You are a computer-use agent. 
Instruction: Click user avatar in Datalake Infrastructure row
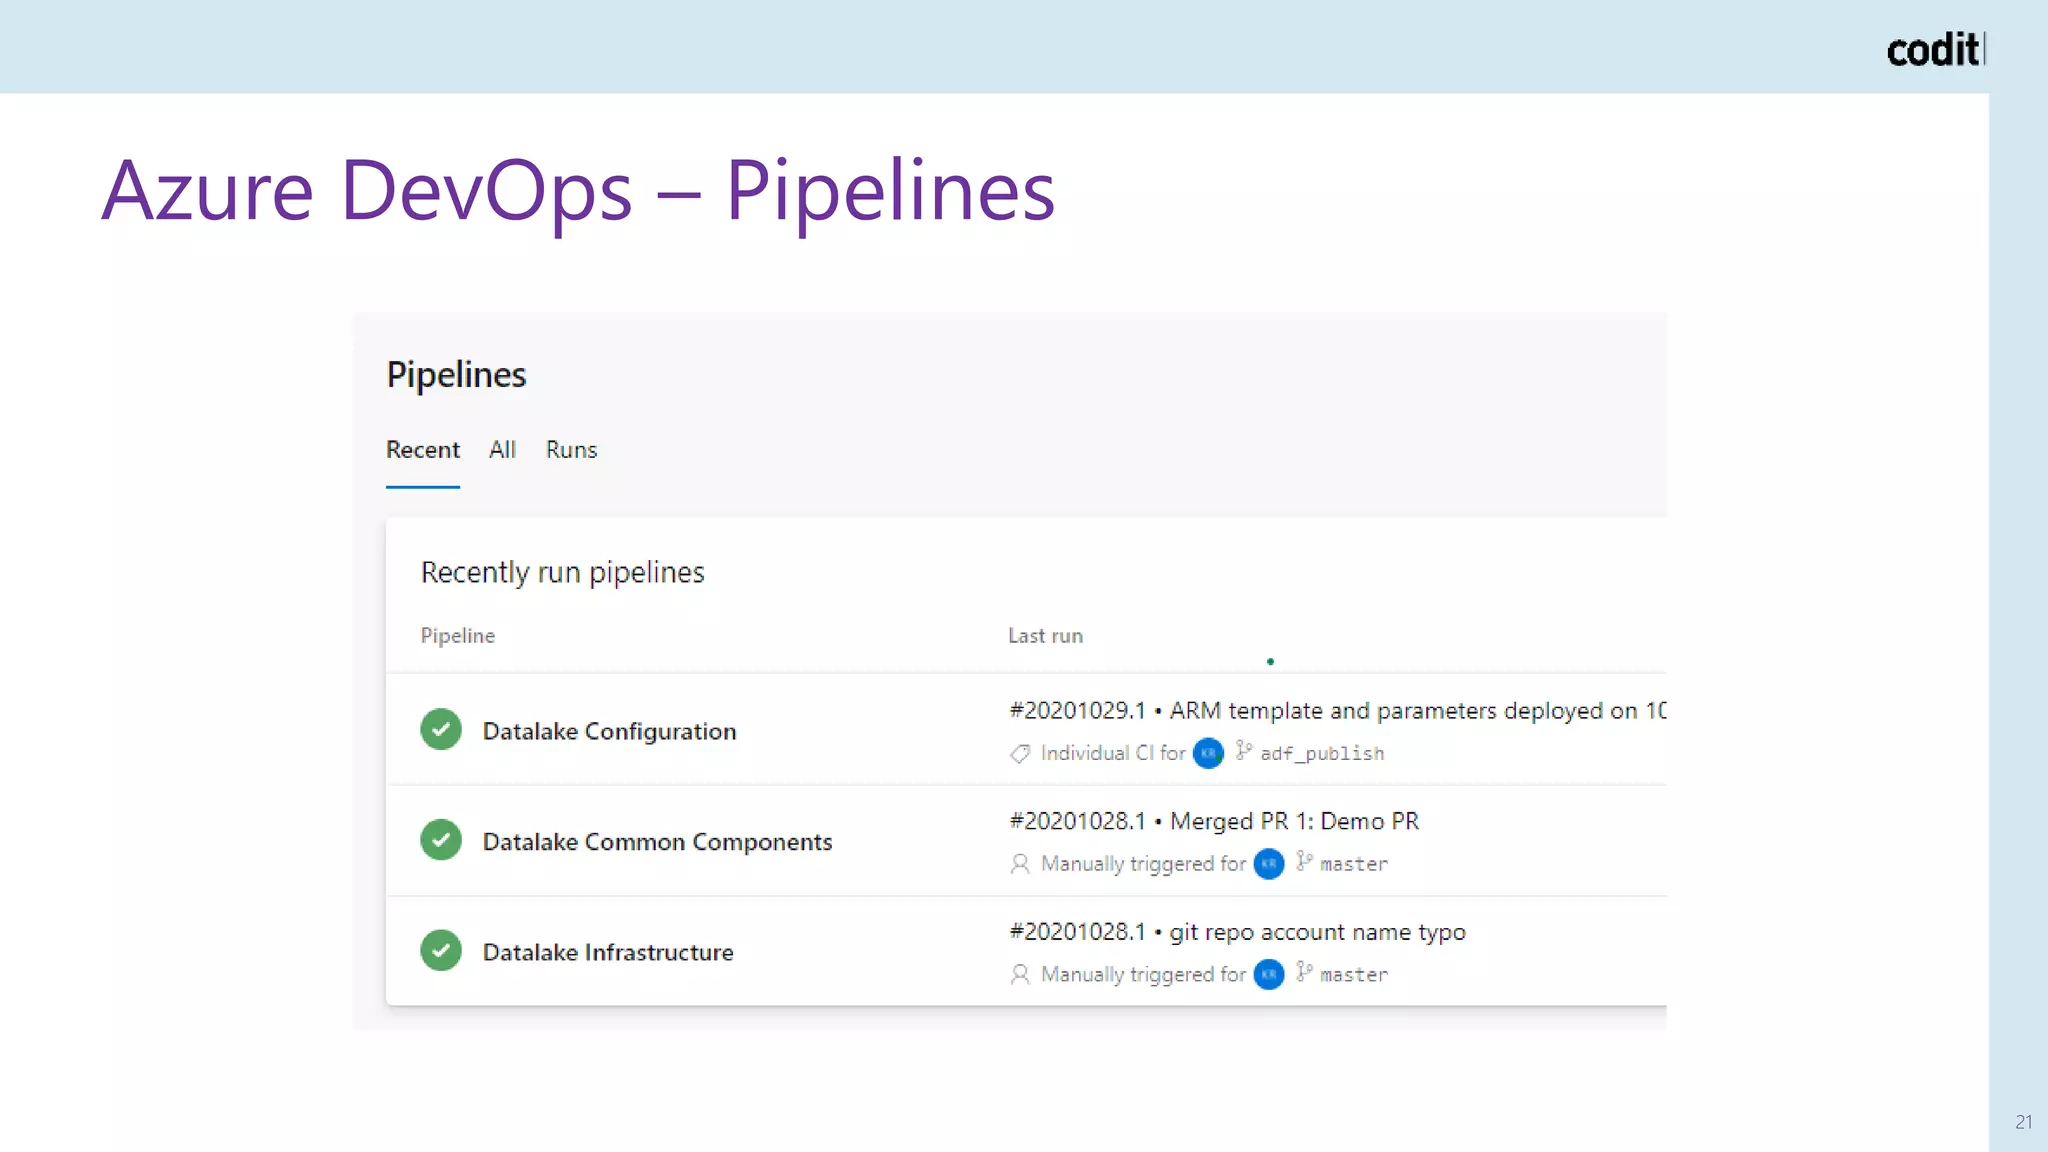pos(1269,974)
